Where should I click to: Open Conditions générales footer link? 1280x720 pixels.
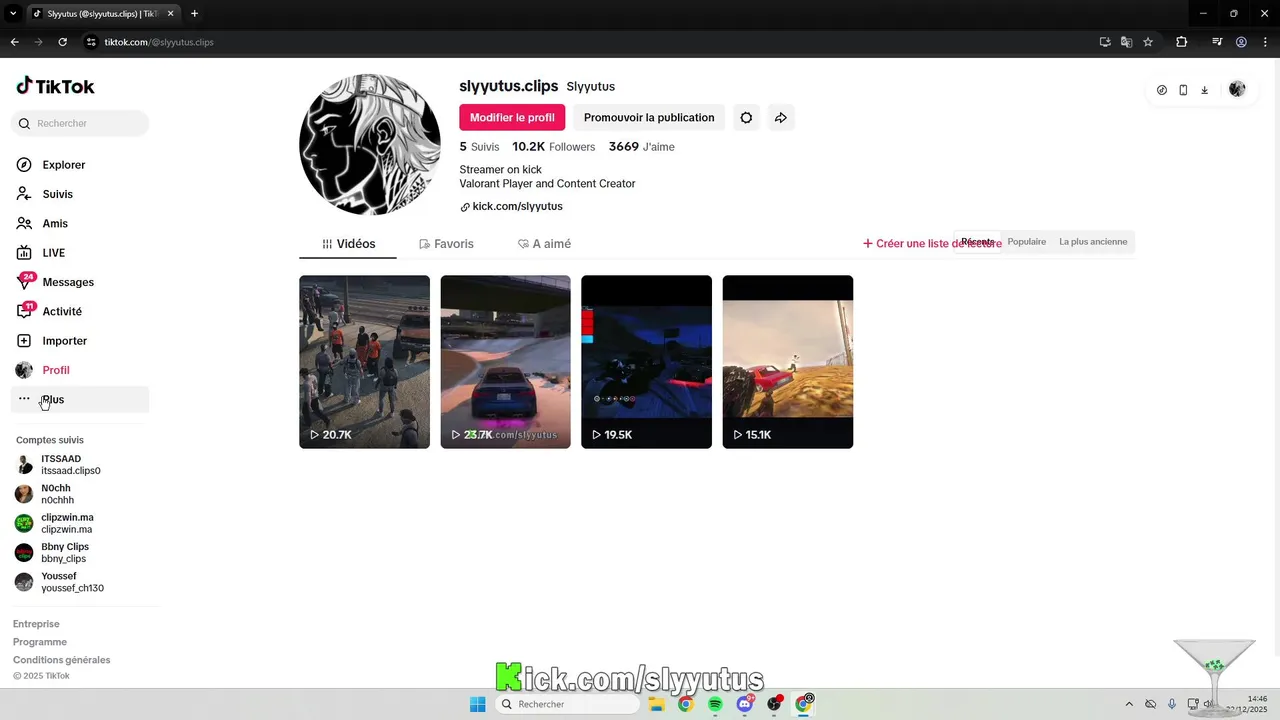[62, 660]
